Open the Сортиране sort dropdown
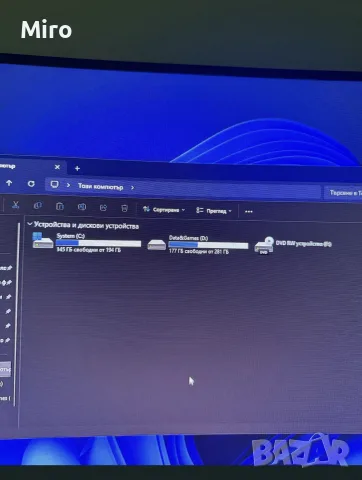The image size is (362, 480). tap(164, 210)
